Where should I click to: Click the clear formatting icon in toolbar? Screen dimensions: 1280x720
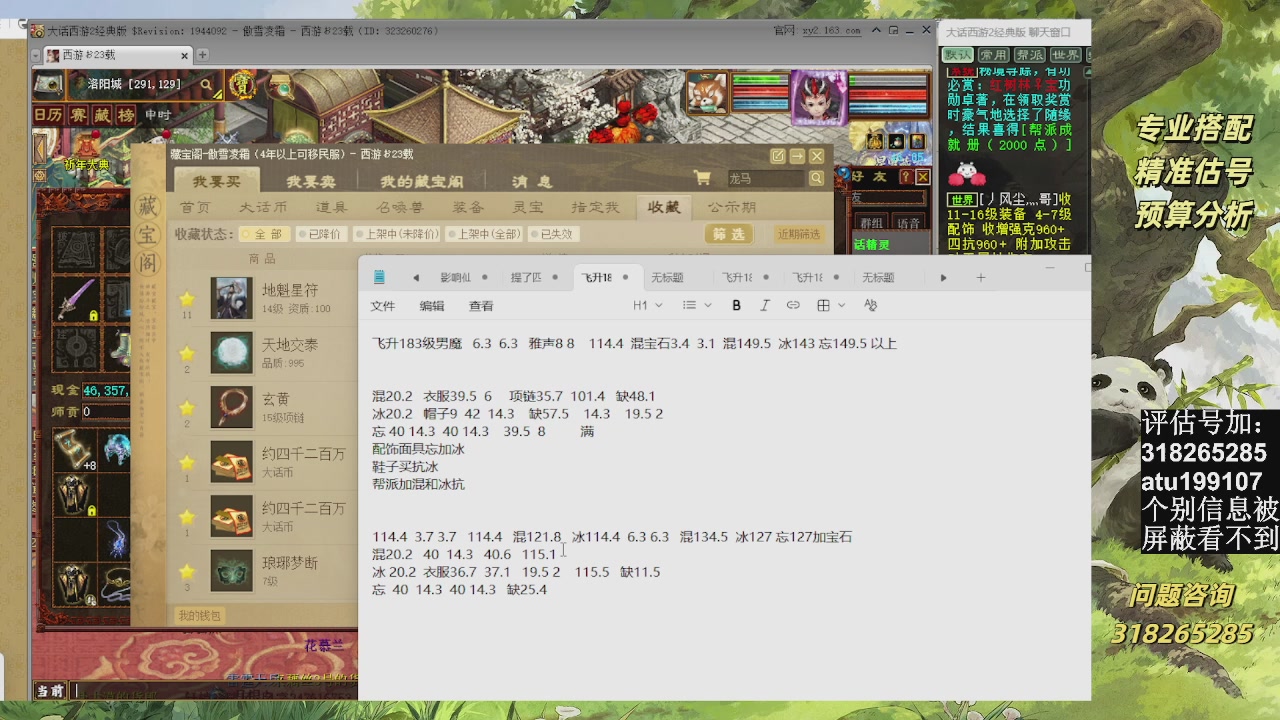click(870, 305)
